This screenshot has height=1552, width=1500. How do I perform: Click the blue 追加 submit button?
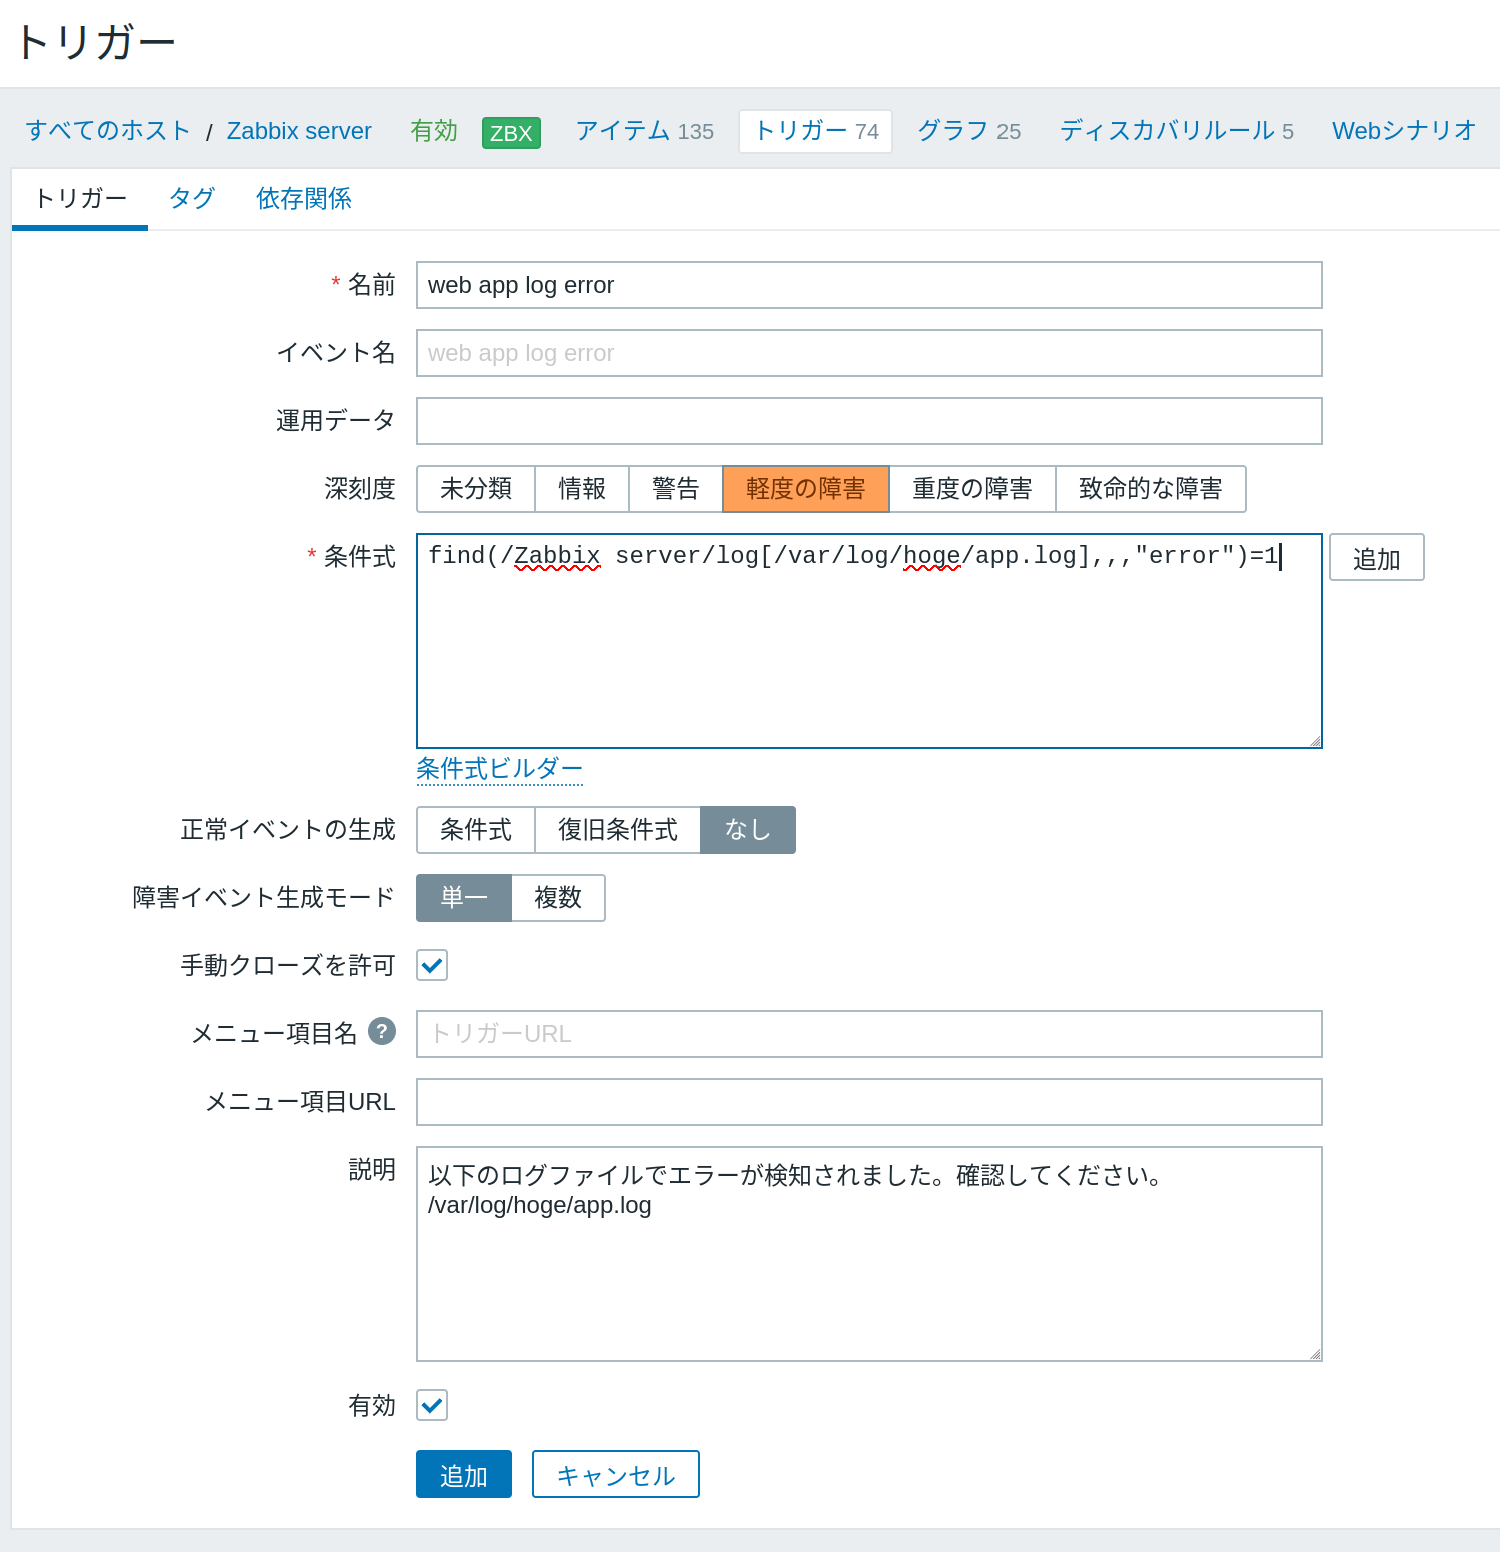click(x=464, y=1475)
